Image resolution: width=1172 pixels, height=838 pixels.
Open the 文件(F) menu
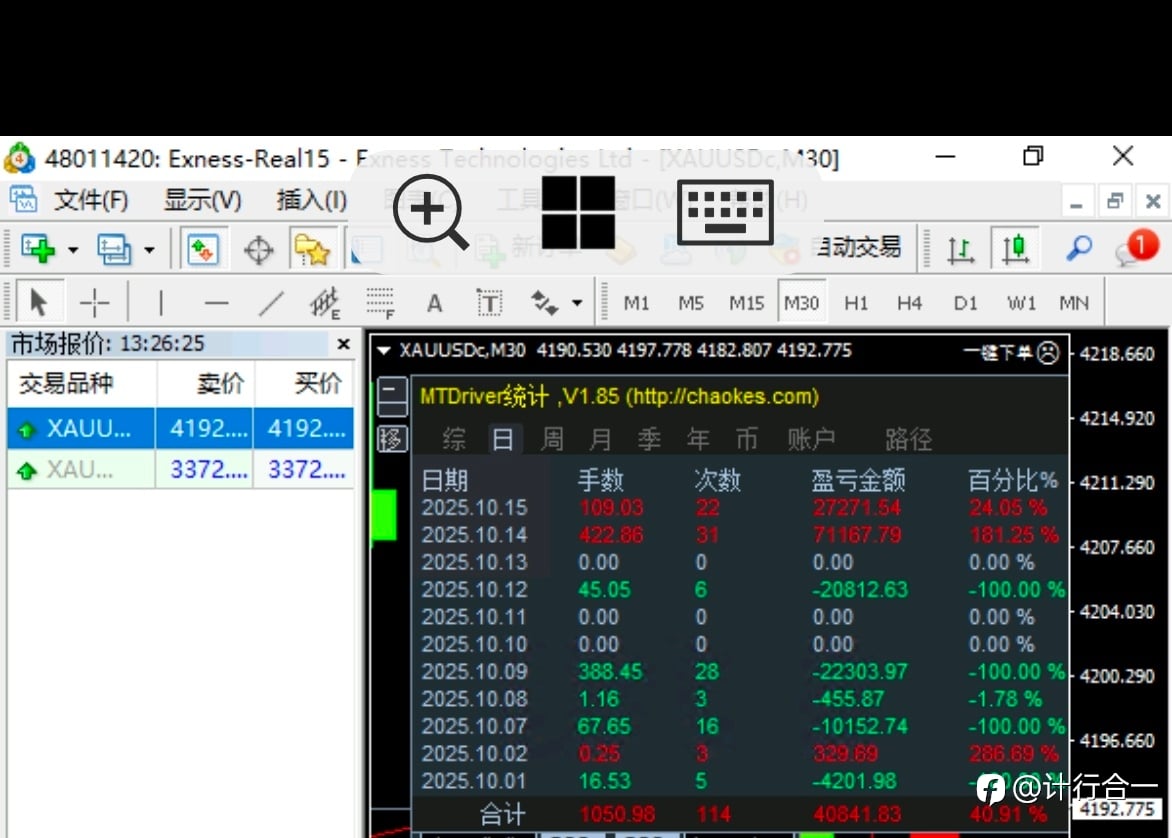point(91,200)
